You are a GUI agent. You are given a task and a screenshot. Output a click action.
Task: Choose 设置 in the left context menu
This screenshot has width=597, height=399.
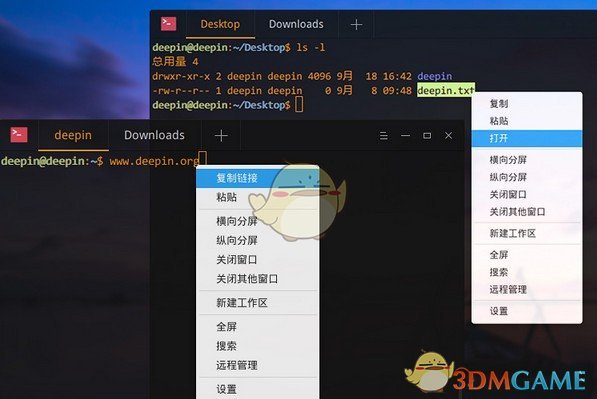(x=258, y=389)
